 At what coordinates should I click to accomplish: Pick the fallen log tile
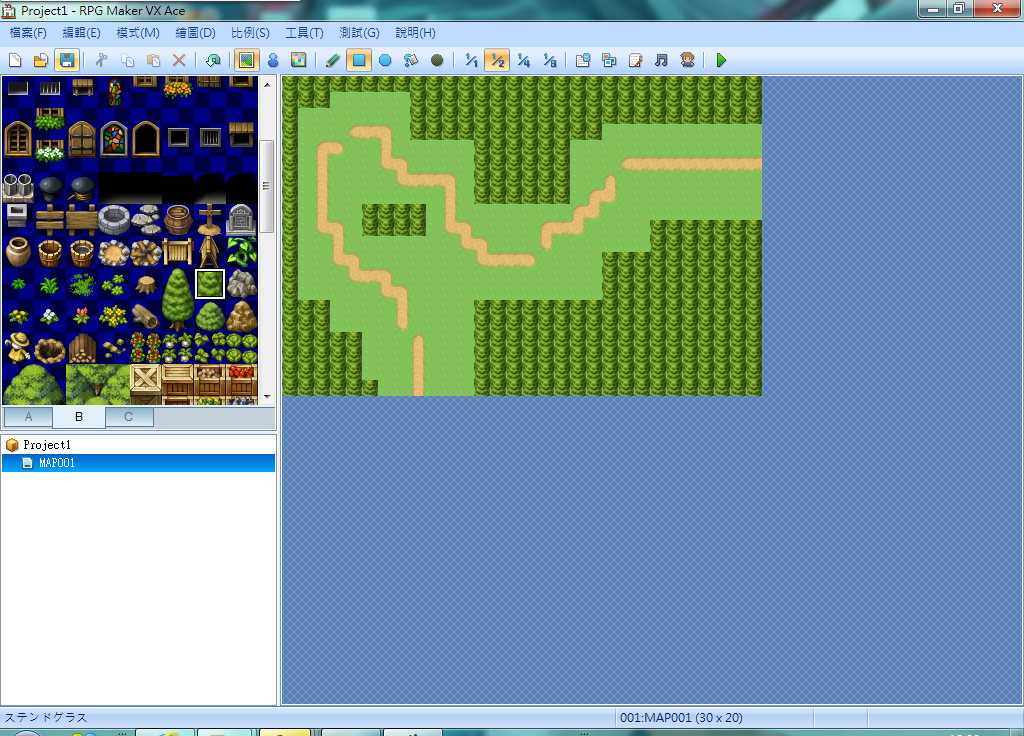(146, 316)
